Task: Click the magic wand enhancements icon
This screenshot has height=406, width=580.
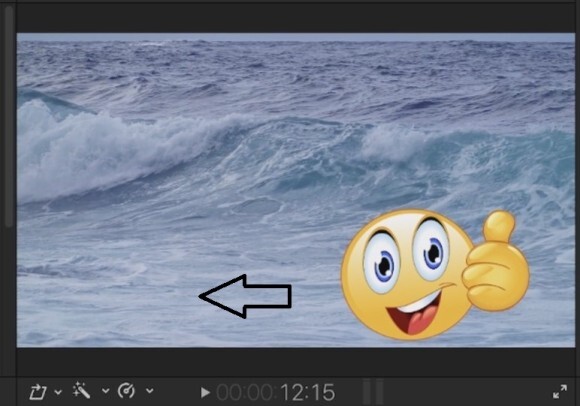Action: click(82, 390)
